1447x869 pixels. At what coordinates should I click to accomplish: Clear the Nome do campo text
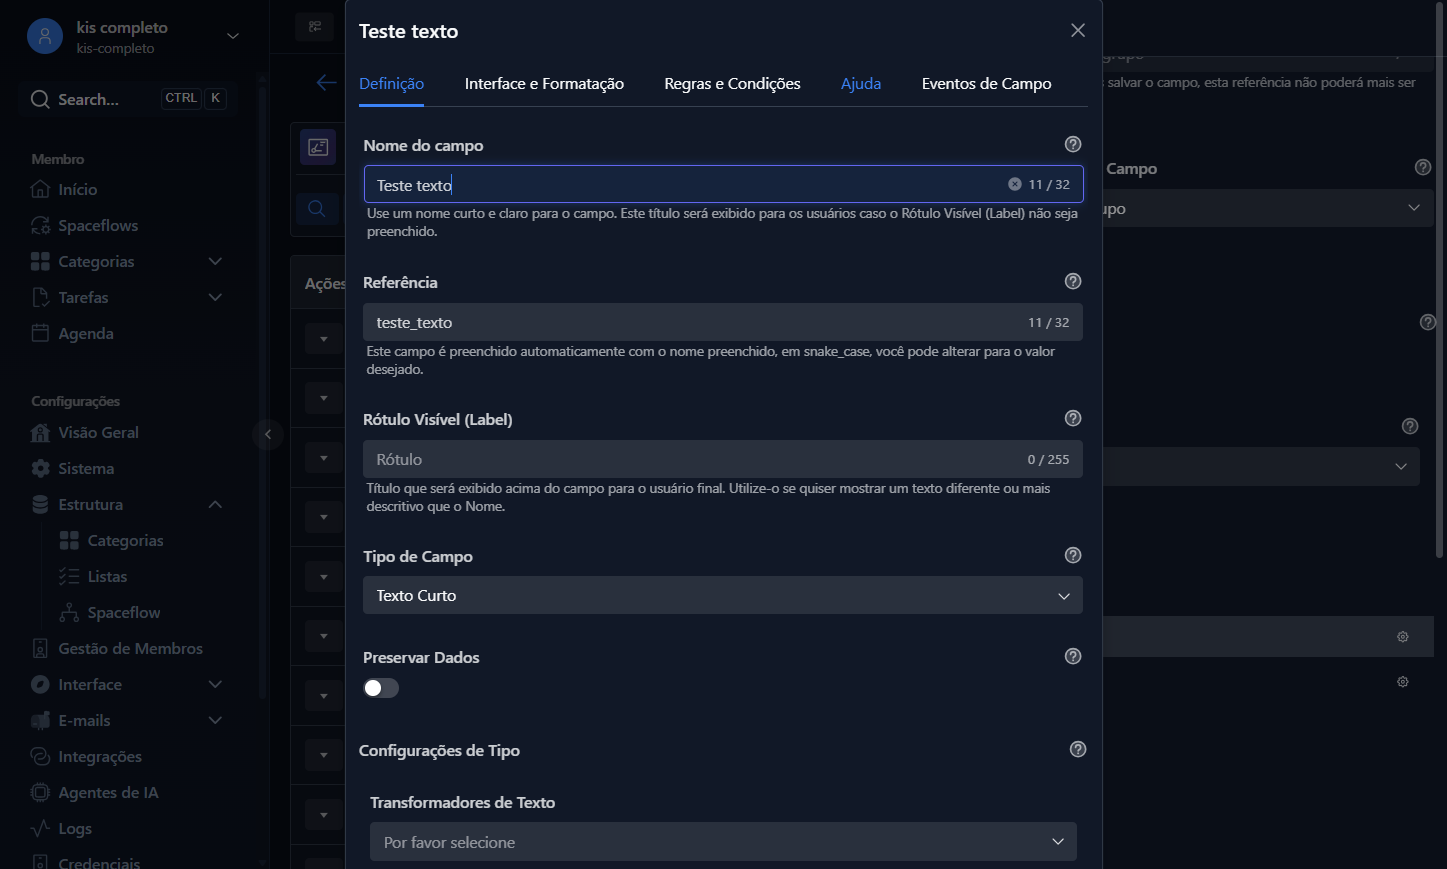point(1014,184)
